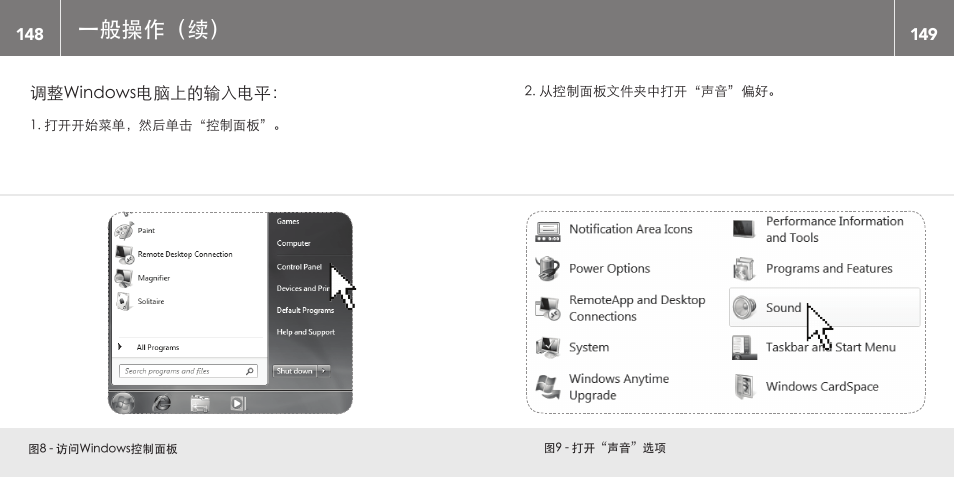Open Programs and Features link
Screen dimensions: 954x478
tap(829, 269)
